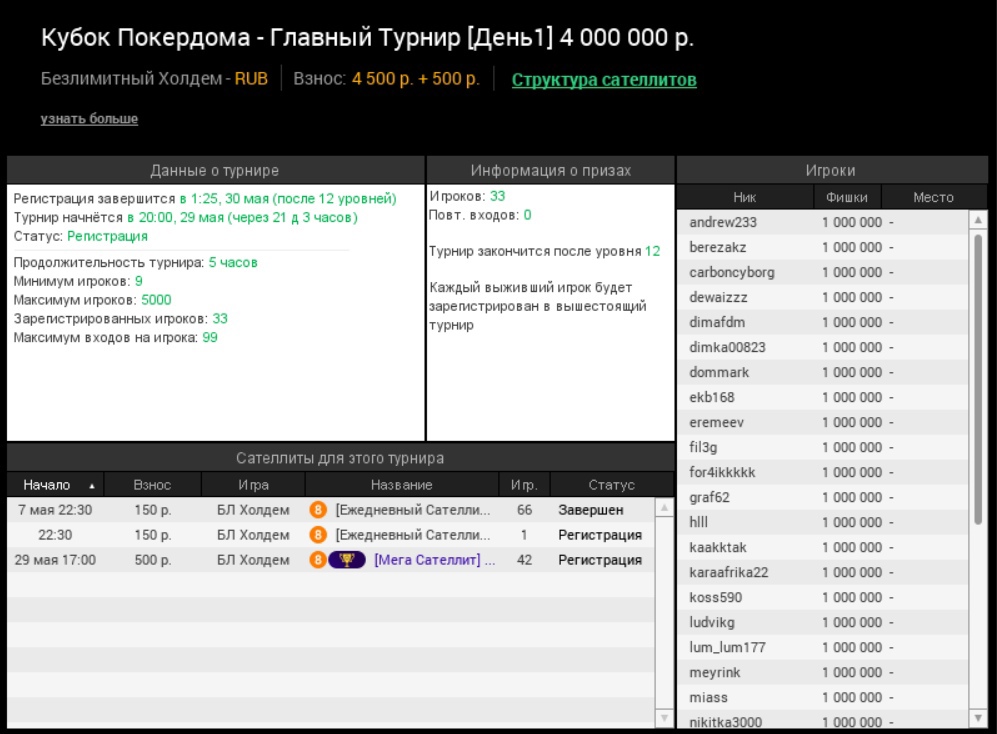
Task: Select the Мега Сателлит tournament name
Action: click(434, 560)
